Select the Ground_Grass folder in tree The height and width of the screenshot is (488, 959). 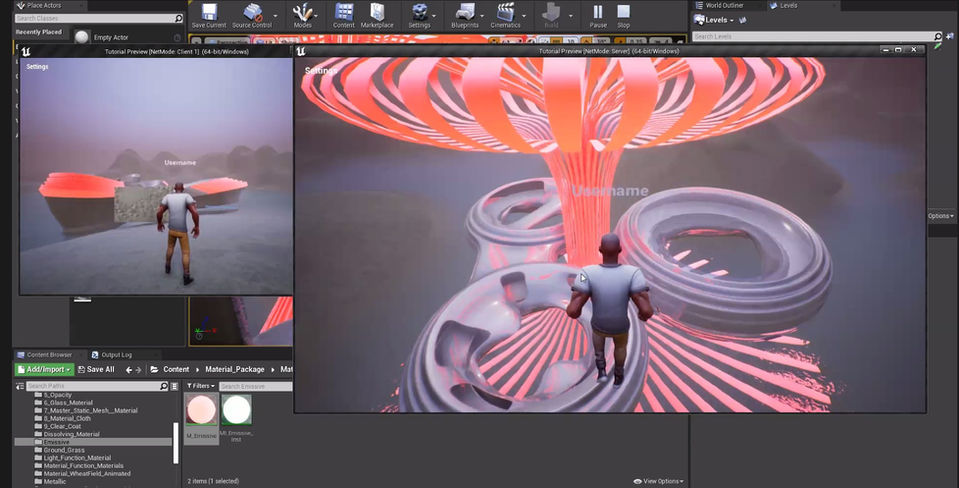(64, 450)
